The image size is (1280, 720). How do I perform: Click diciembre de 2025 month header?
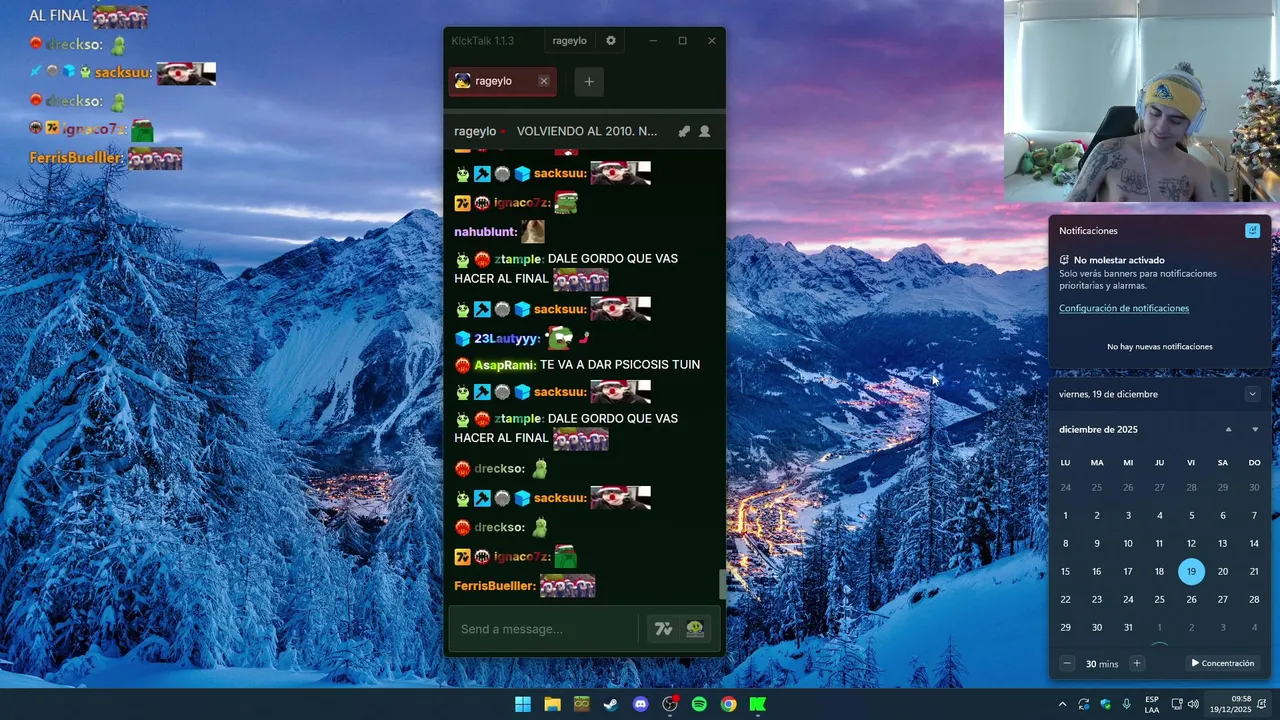point(1098,430)
